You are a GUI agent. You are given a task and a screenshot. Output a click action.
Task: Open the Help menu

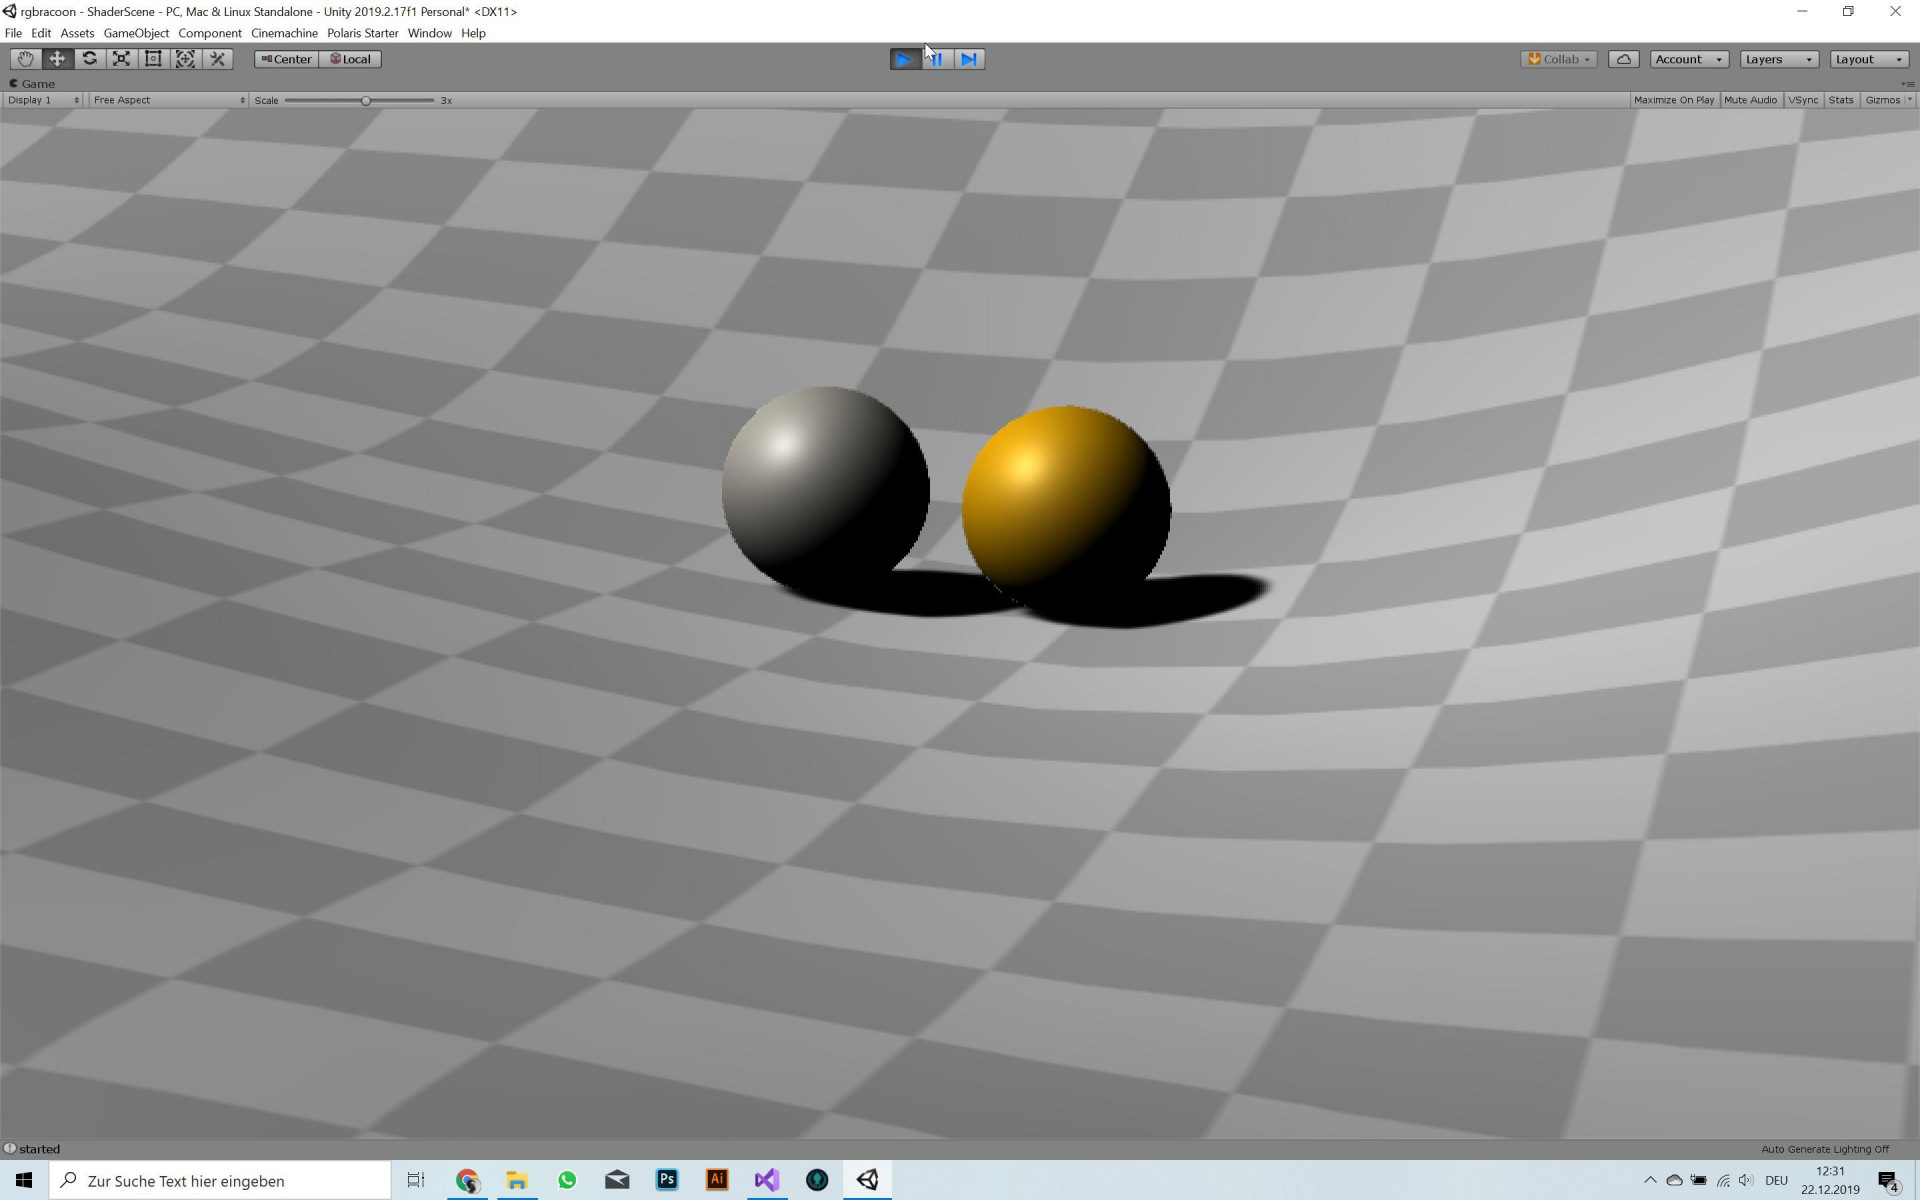(473, 33)
